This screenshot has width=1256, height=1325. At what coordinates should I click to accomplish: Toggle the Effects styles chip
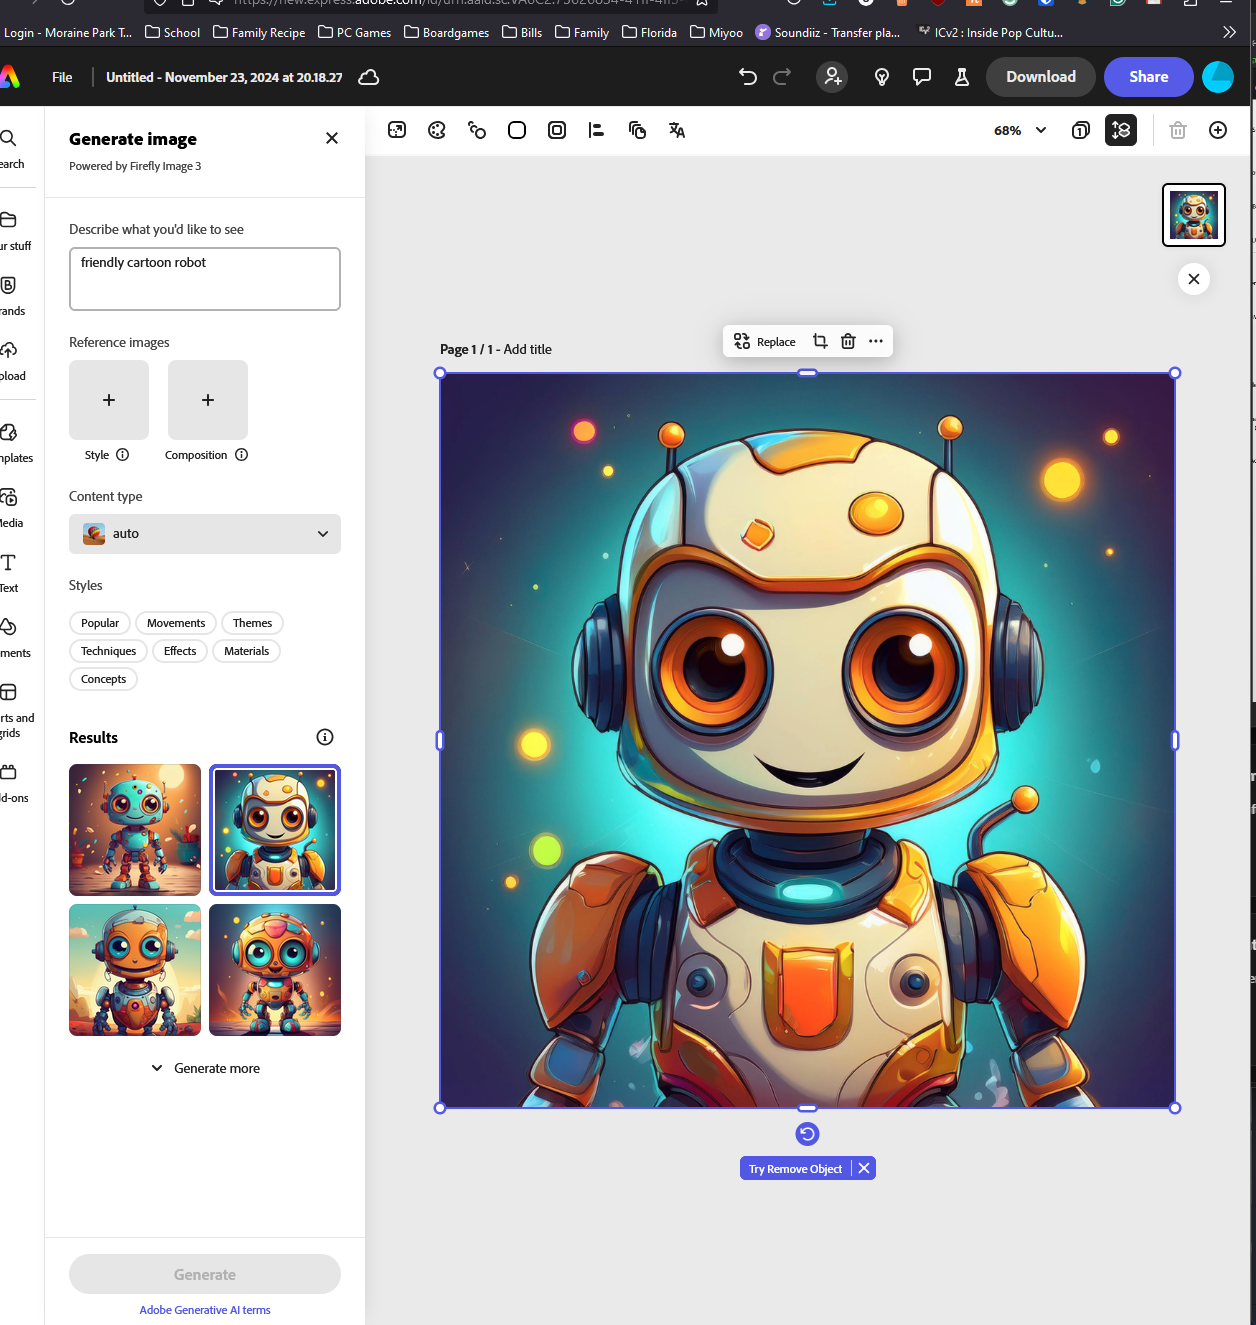180,651
